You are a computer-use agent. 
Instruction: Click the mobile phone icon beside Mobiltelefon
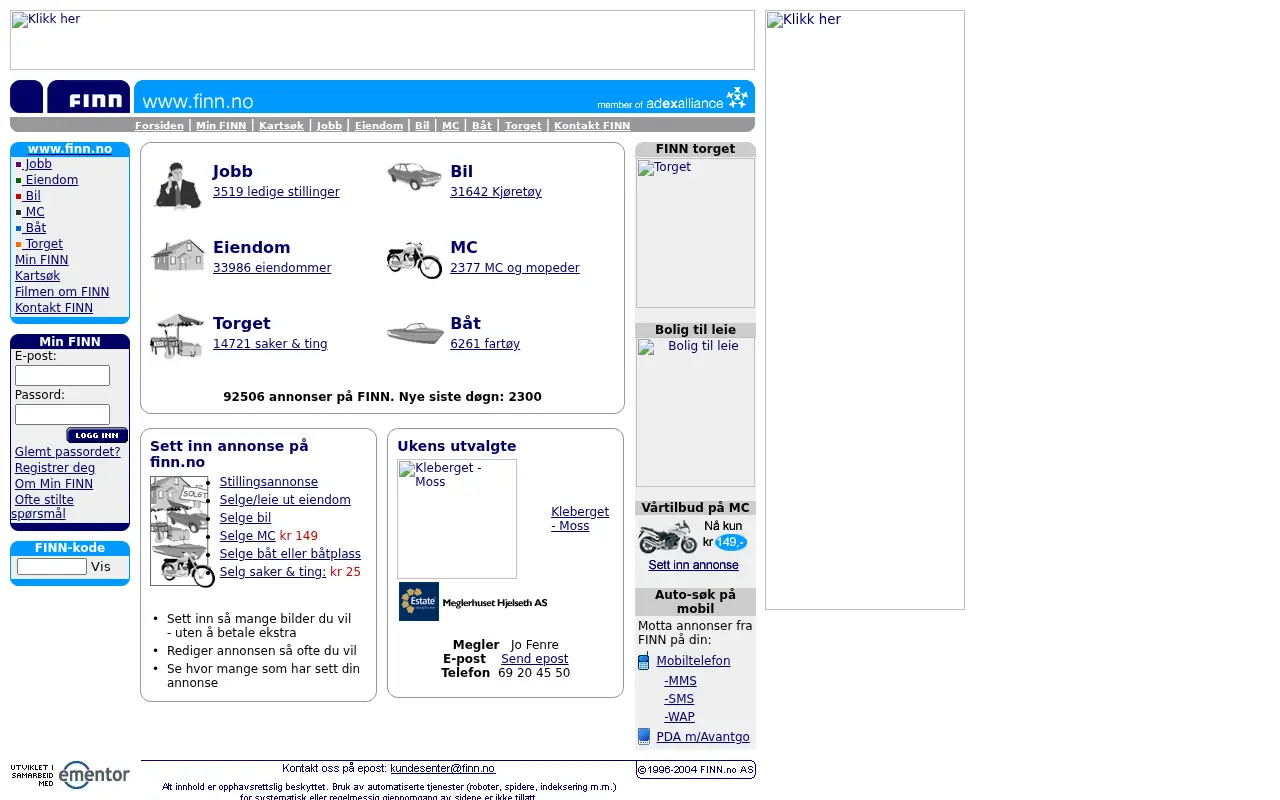[643, 661]
